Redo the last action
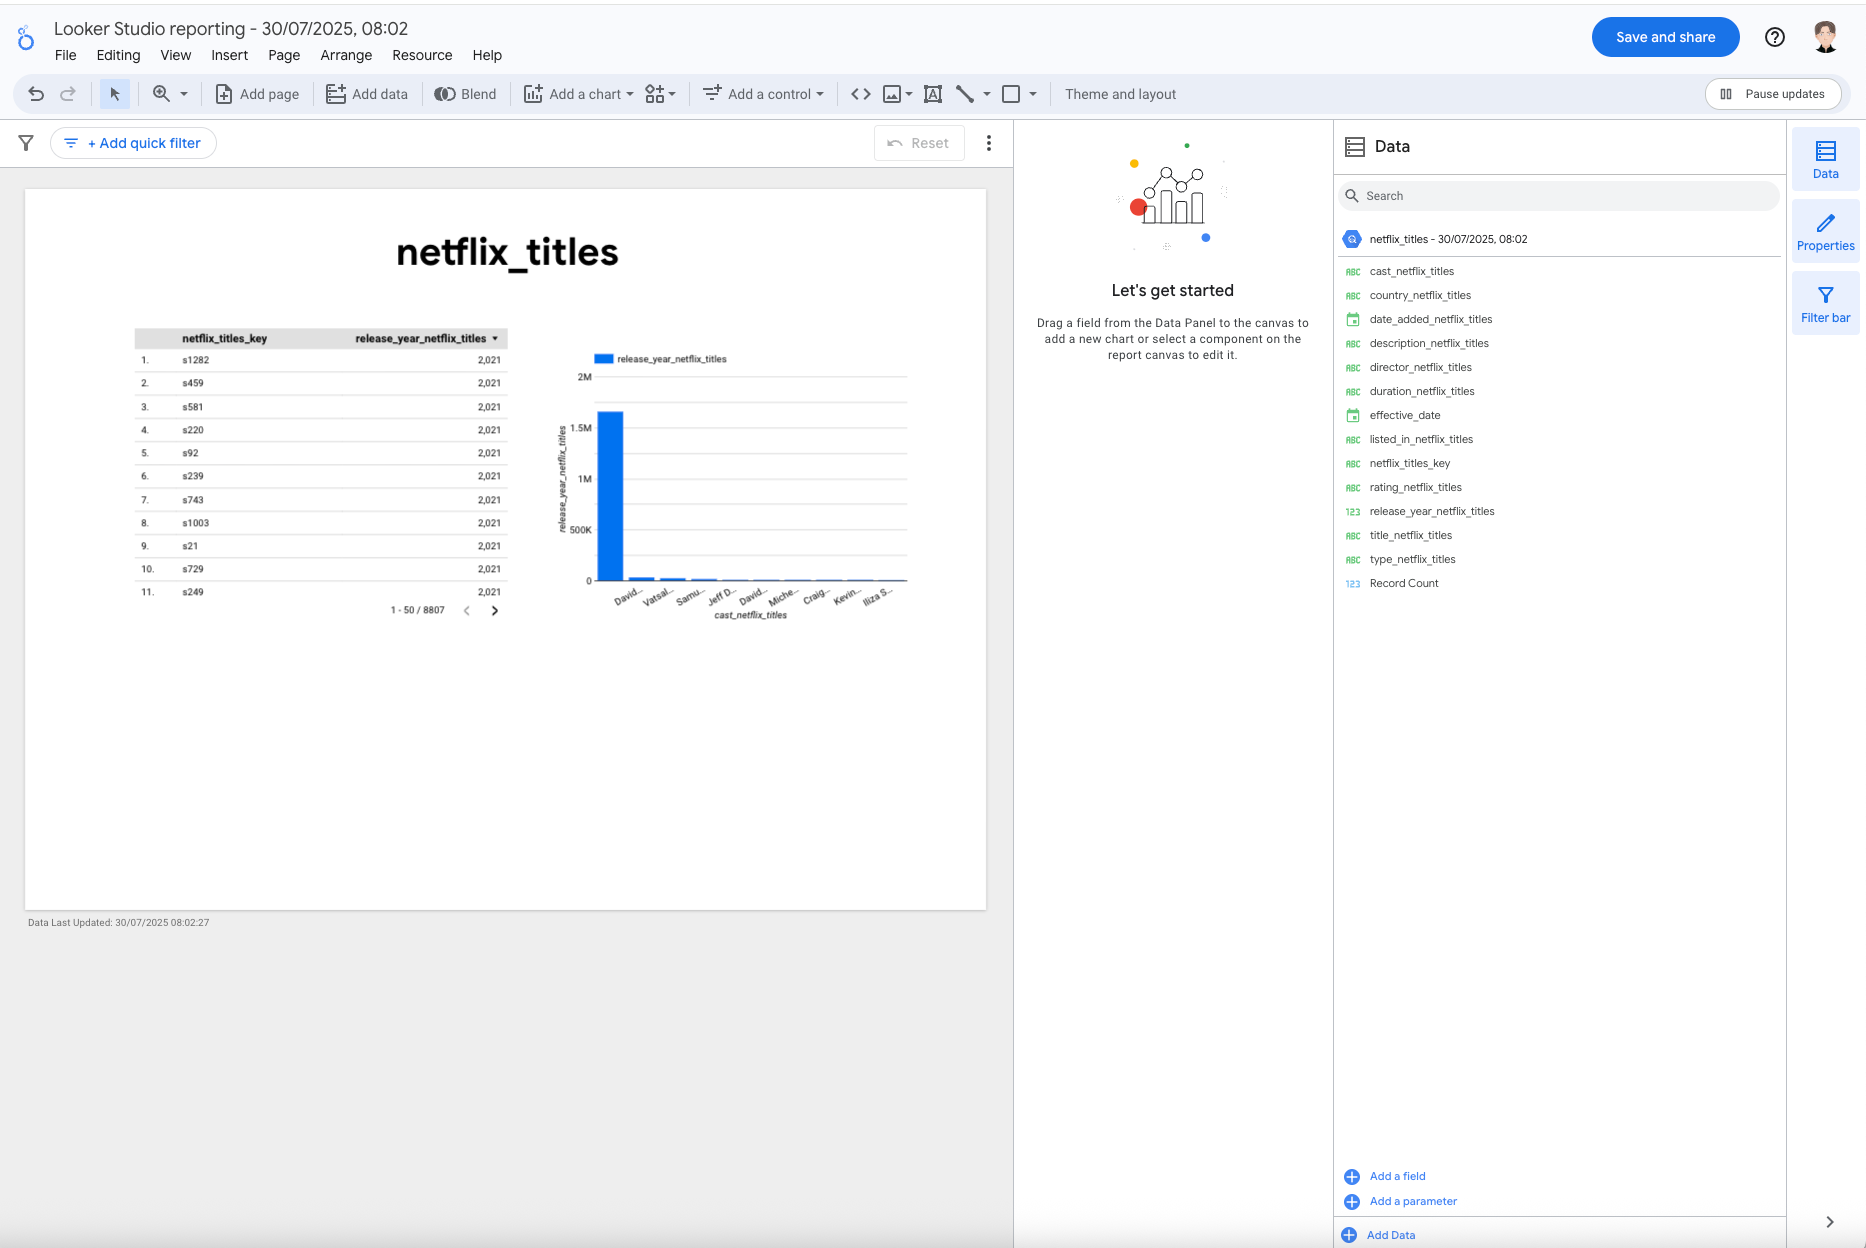1866x1248 pixels. click(68, 94)
